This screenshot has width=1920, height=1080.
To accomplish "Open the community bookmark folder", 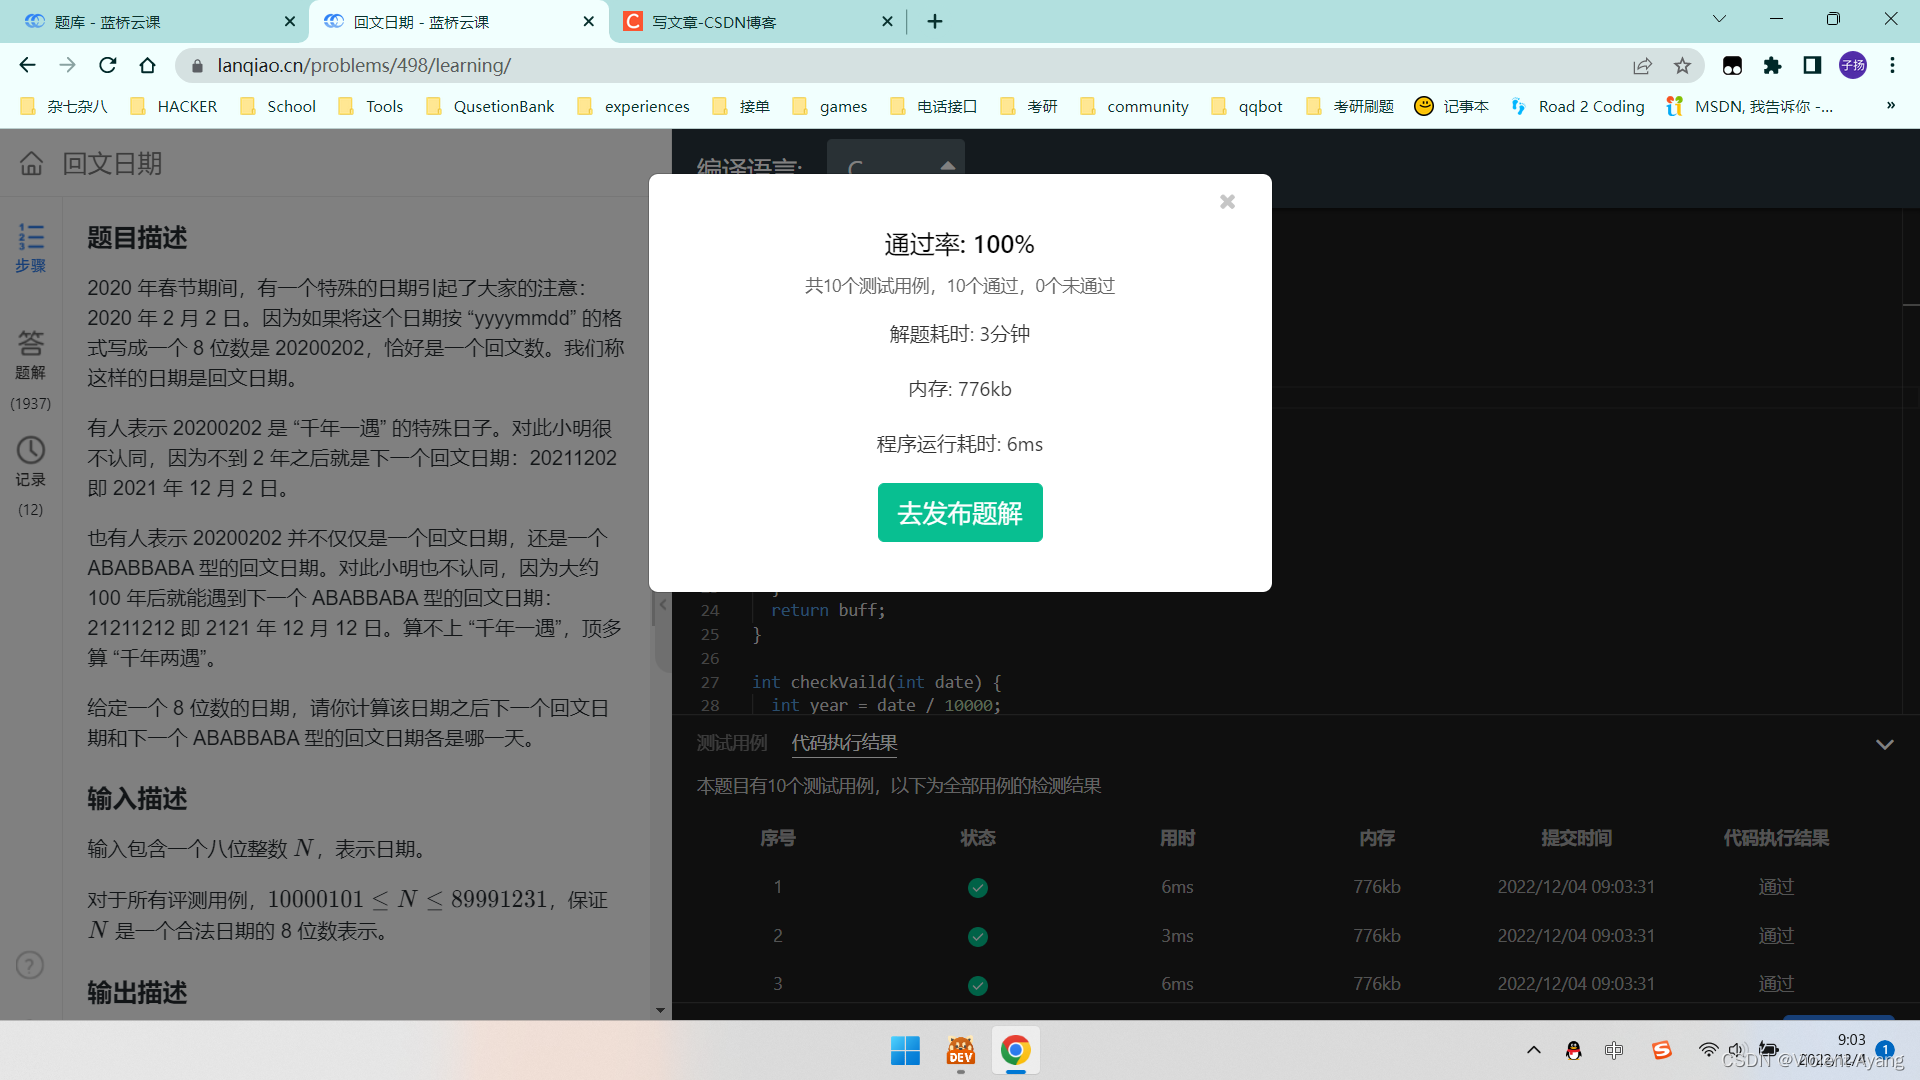I will click(x=1135, y=106).
